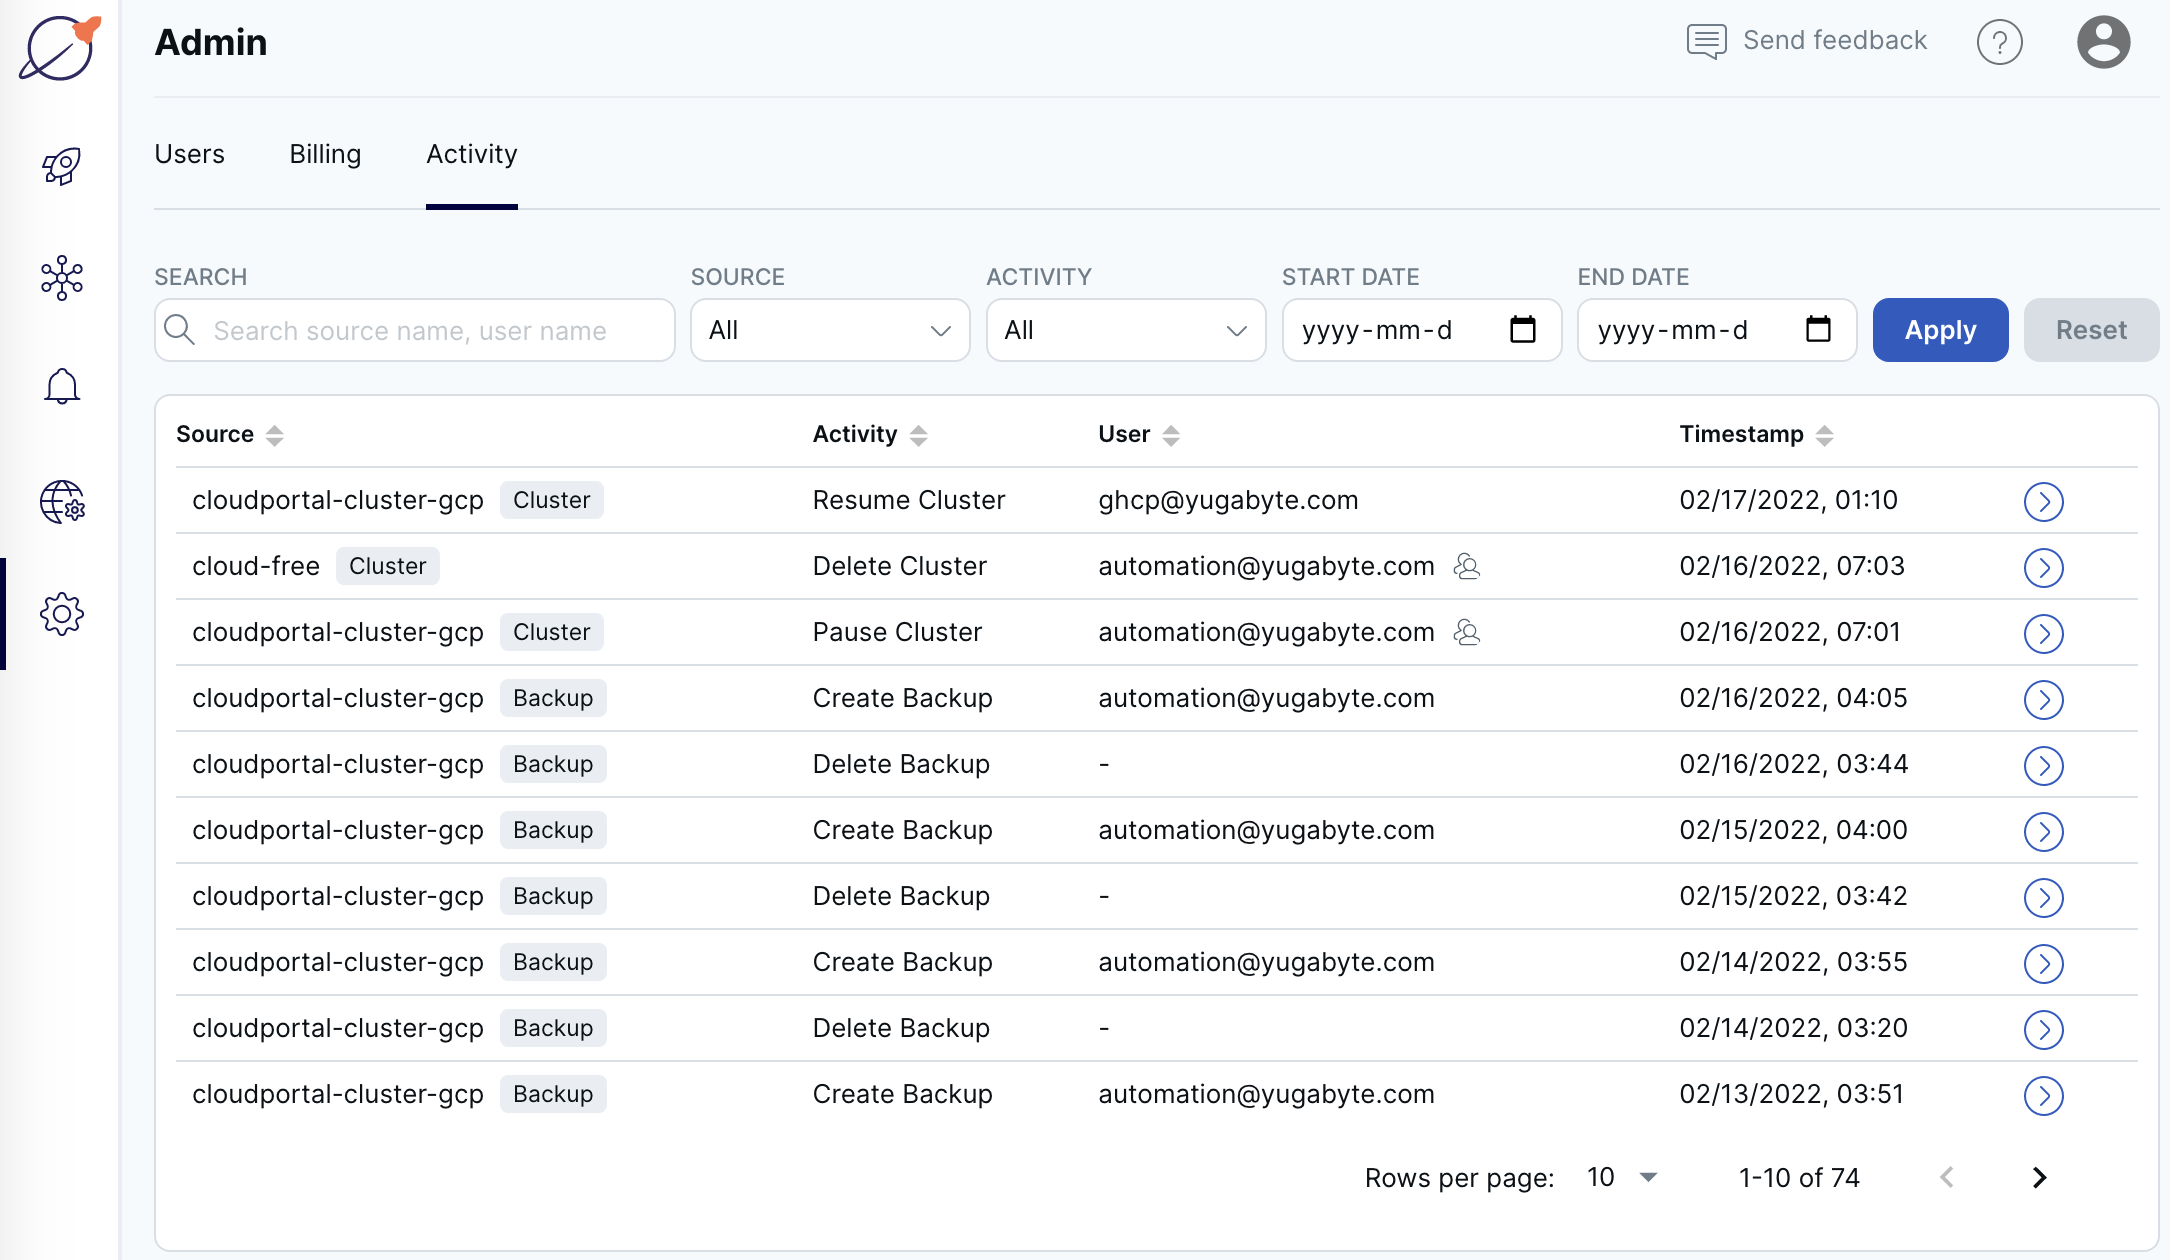Switch to the Billing tab
Screen dimensions: 2170x1260
pos(324,155)
